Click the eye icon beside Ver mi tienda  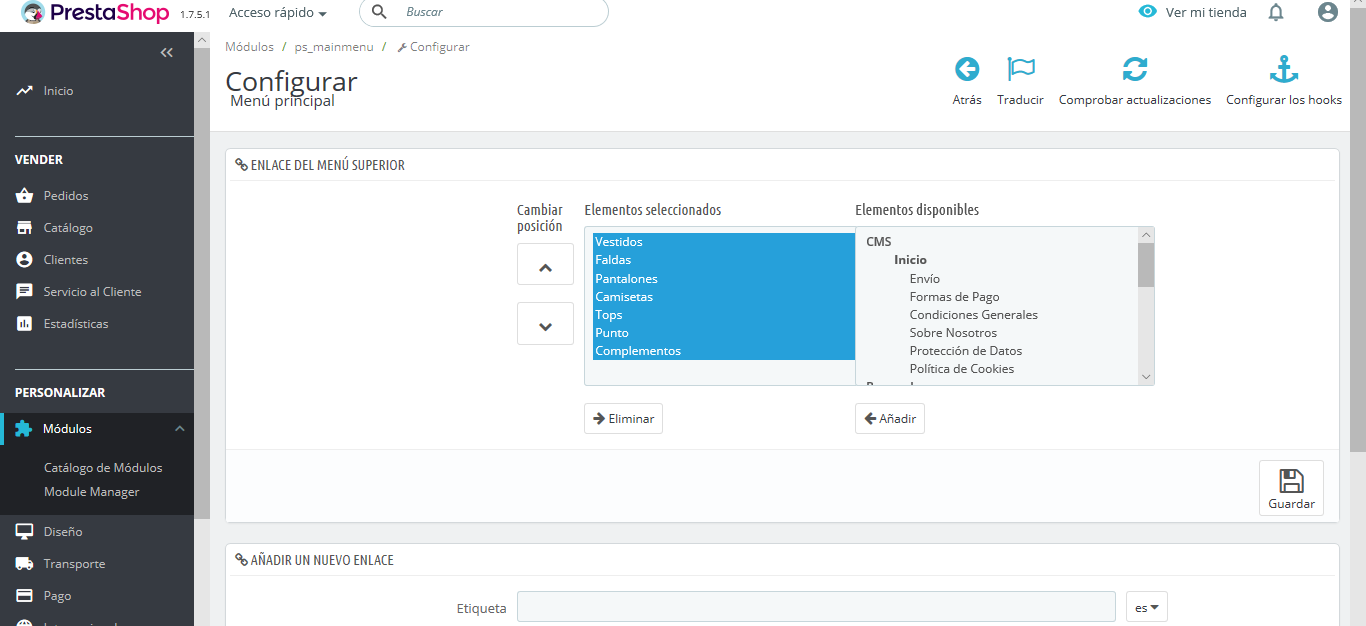[1147, 12]
